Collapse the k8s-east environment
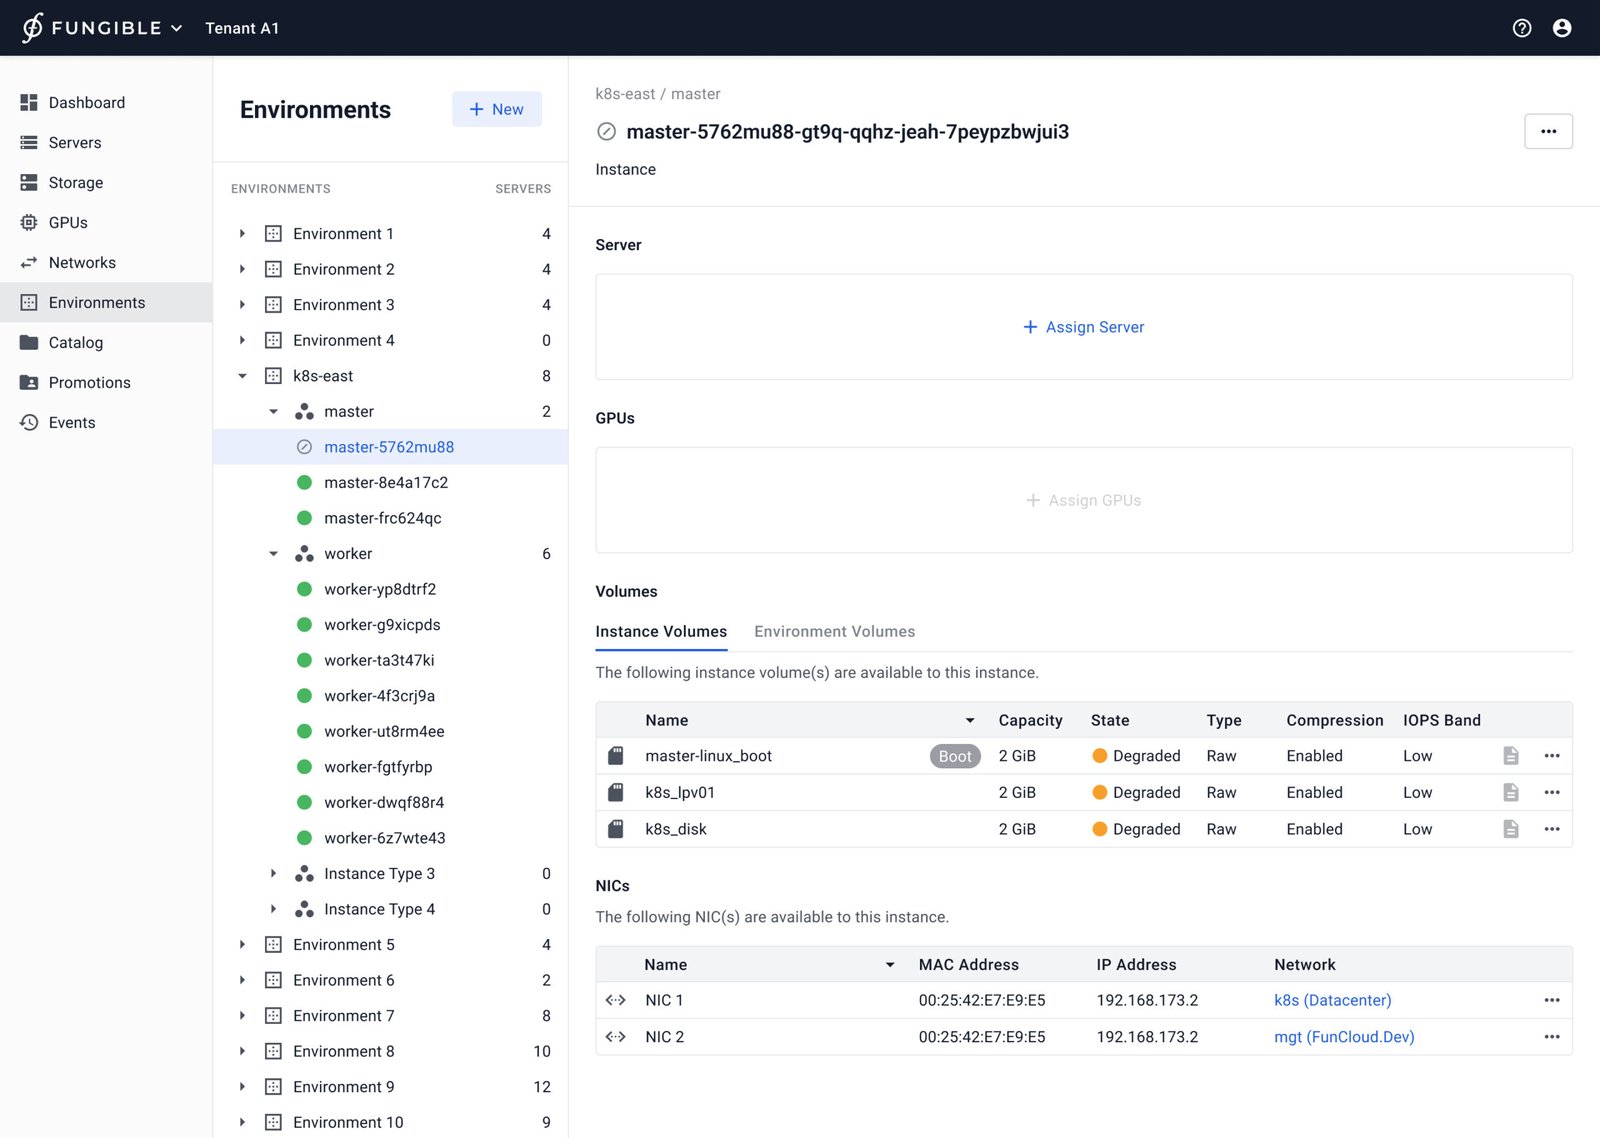 242,376
